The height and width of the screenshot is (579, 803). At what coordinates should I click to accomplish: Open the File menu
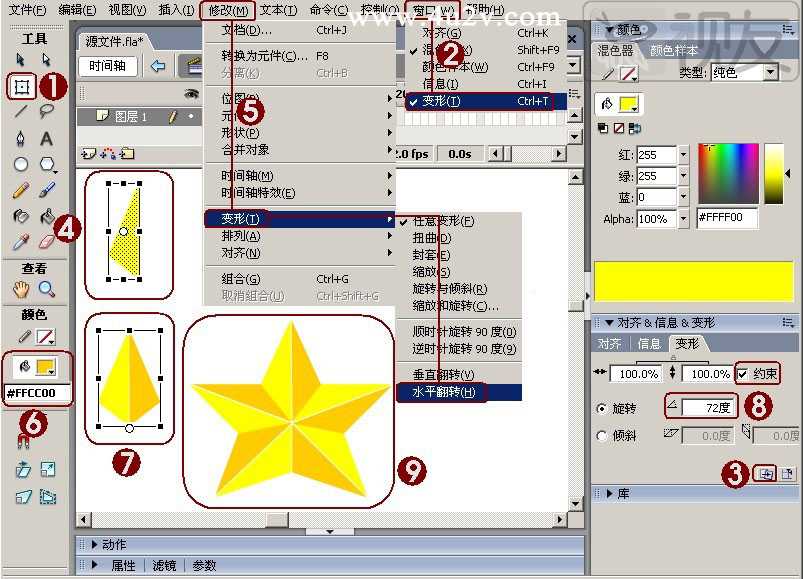pos(28,10)
